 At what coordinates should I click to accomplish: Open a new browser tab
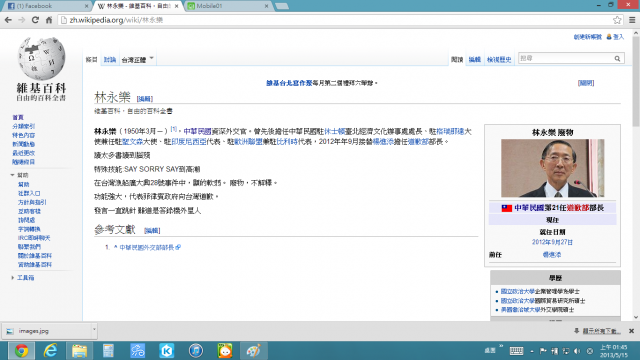(x=282, y=6)
